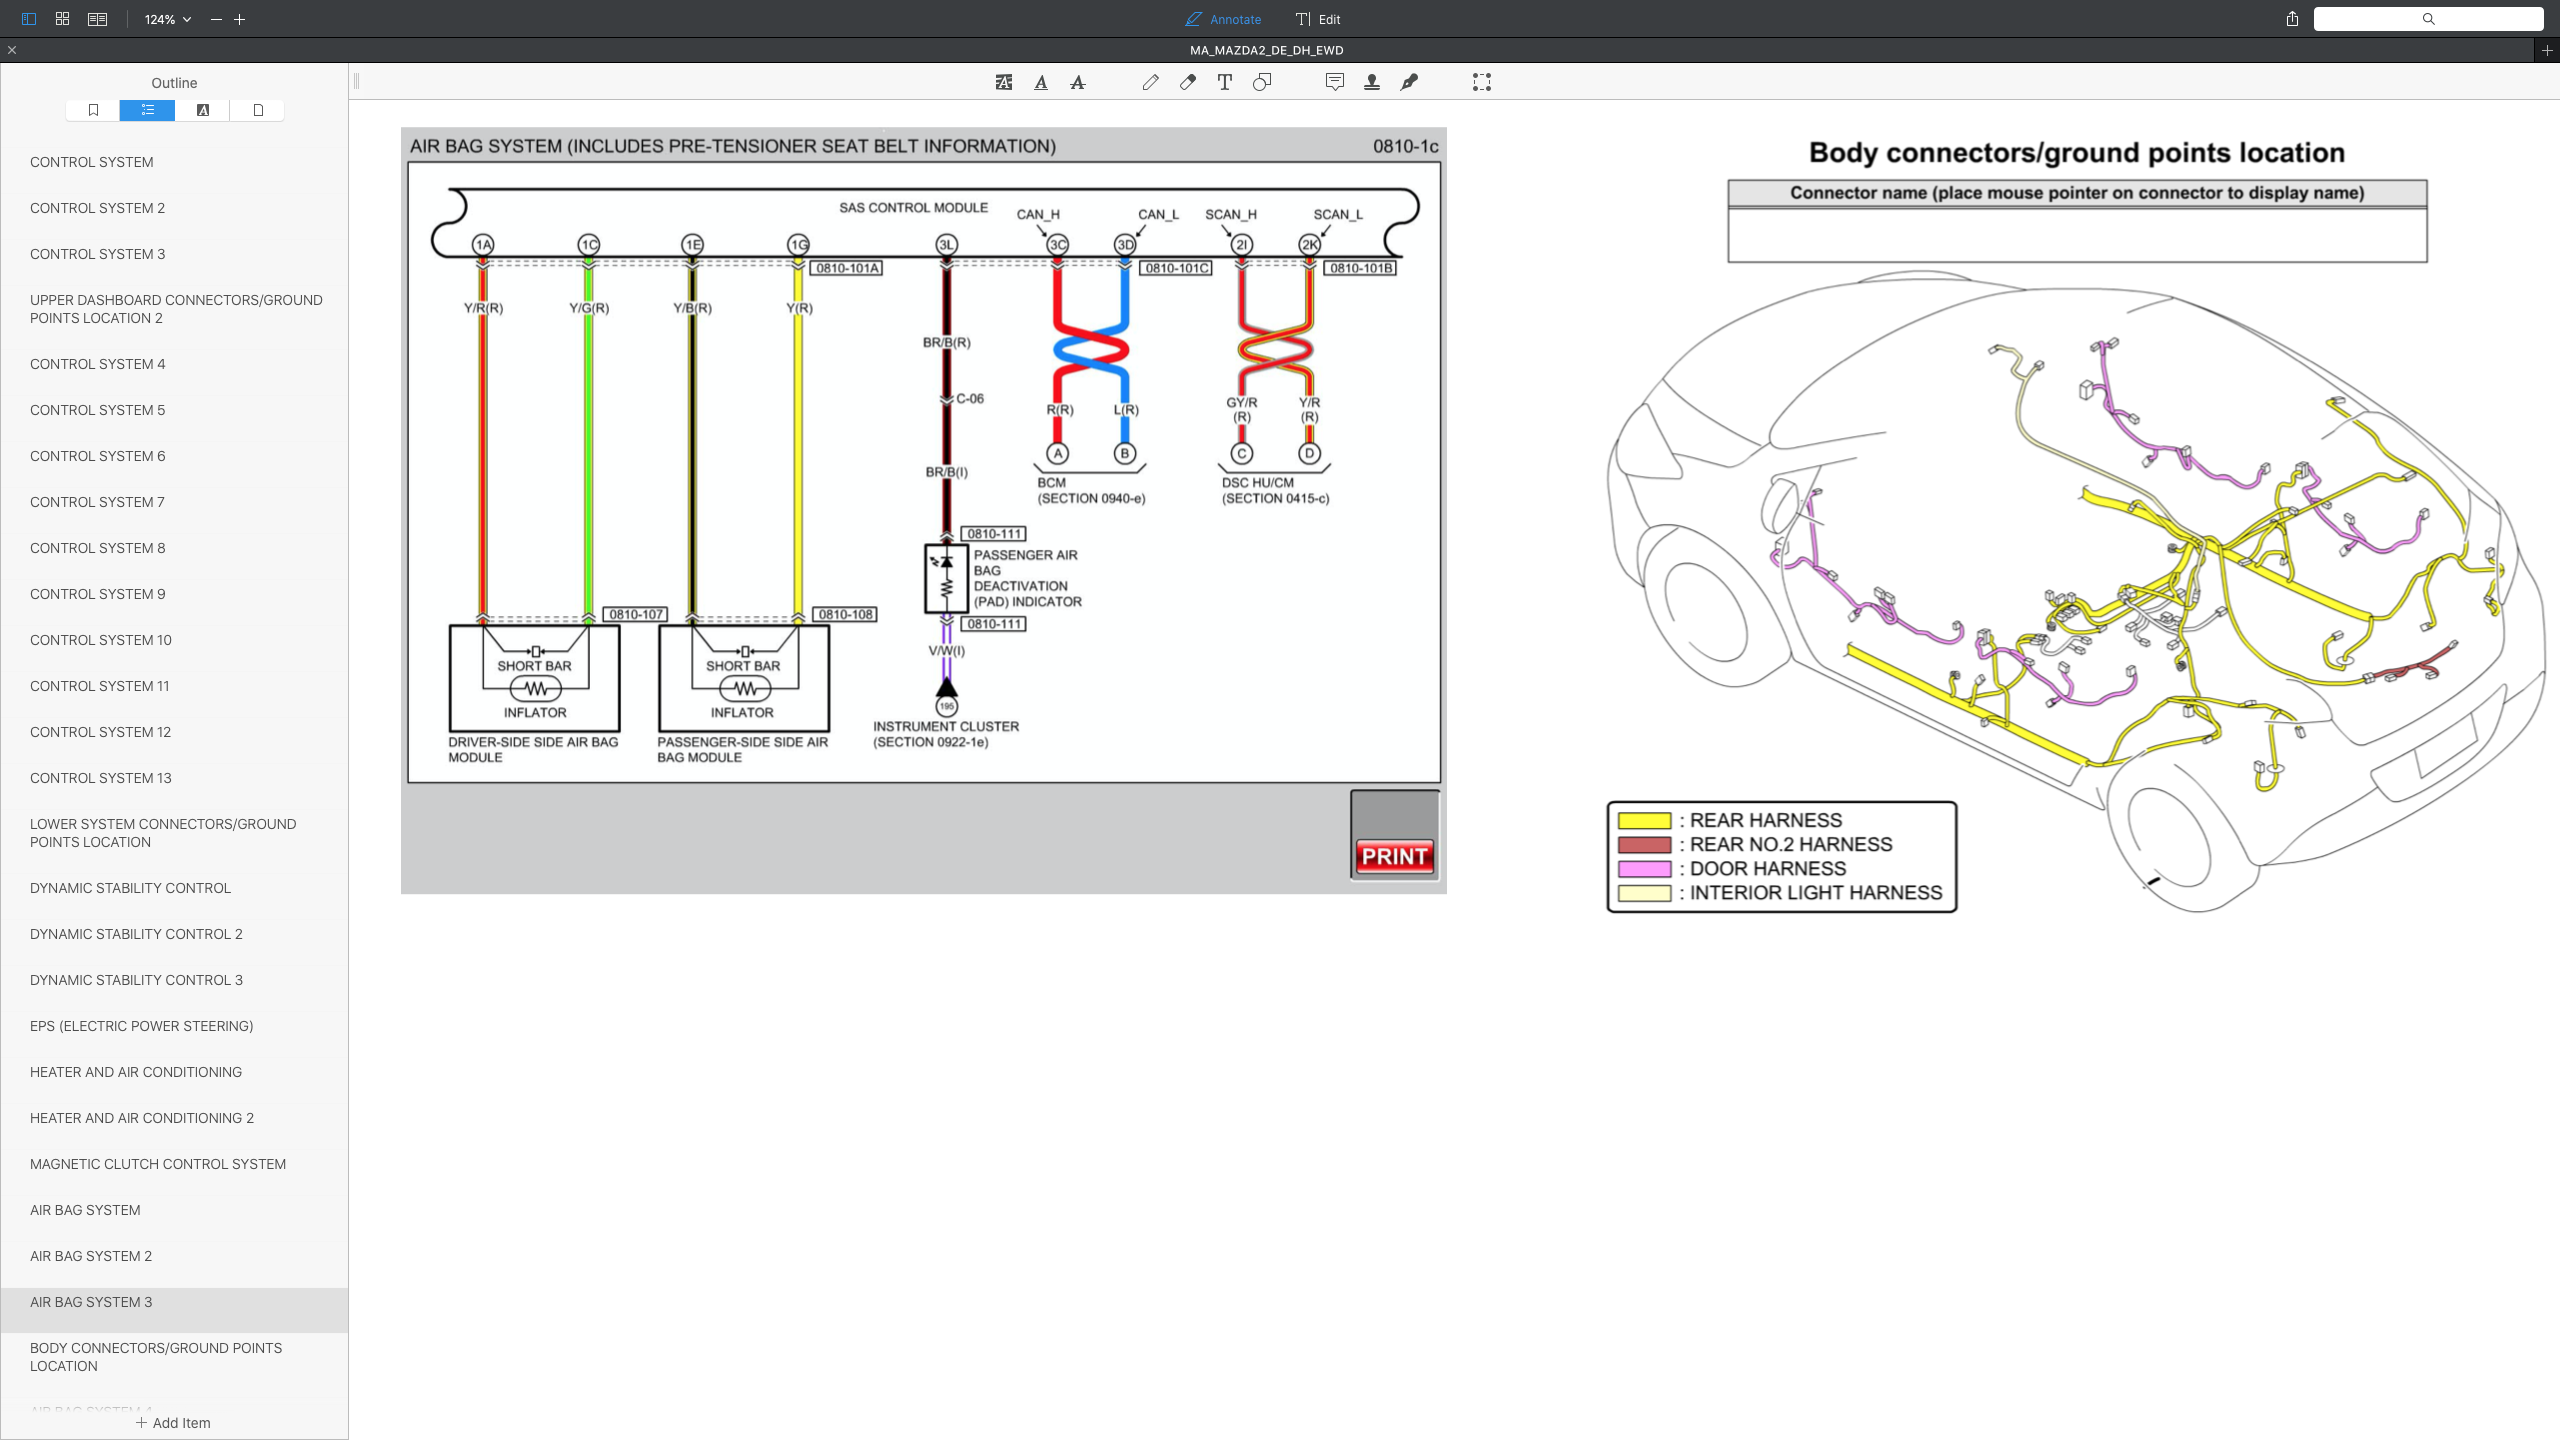Viewport: 2560px width, 1440px height.
Task: Switch to Edit mode
Action: [x=1318, y=19]
